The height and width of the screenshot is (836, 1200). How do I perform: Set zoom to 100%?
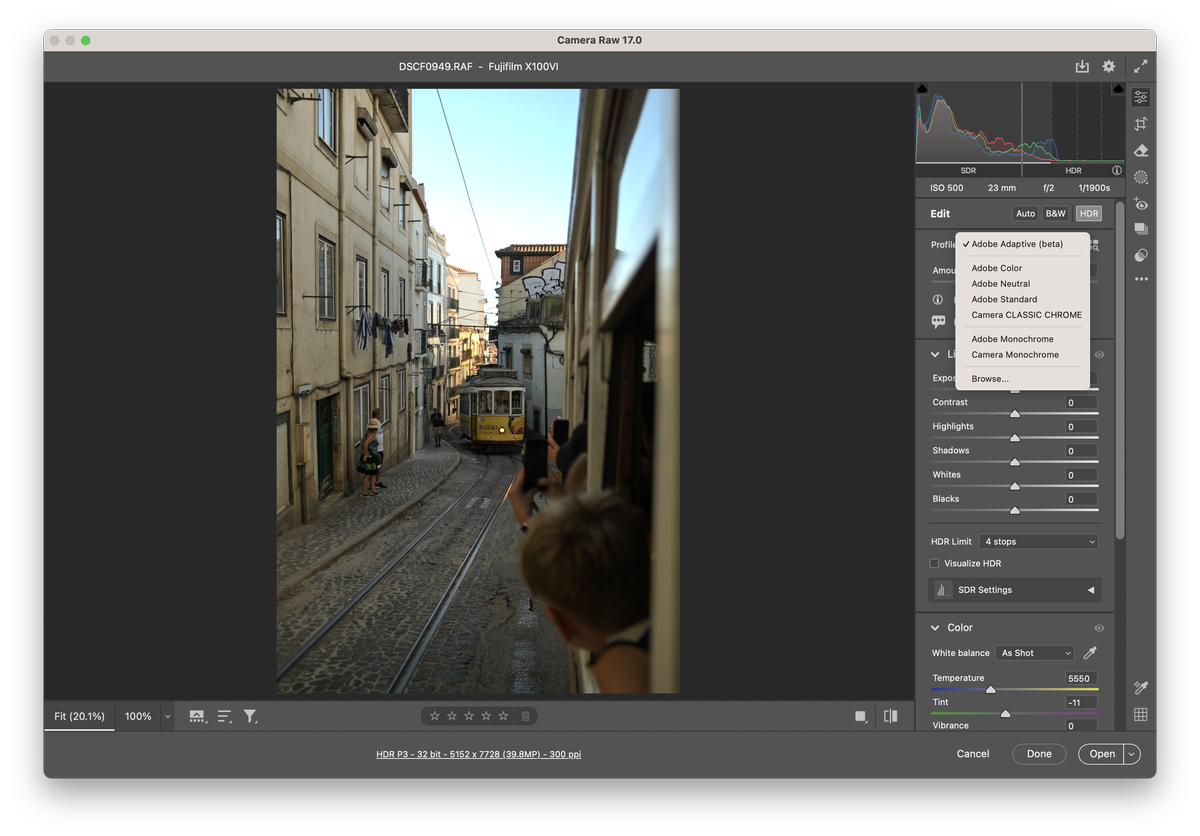[x=138, y=716]
